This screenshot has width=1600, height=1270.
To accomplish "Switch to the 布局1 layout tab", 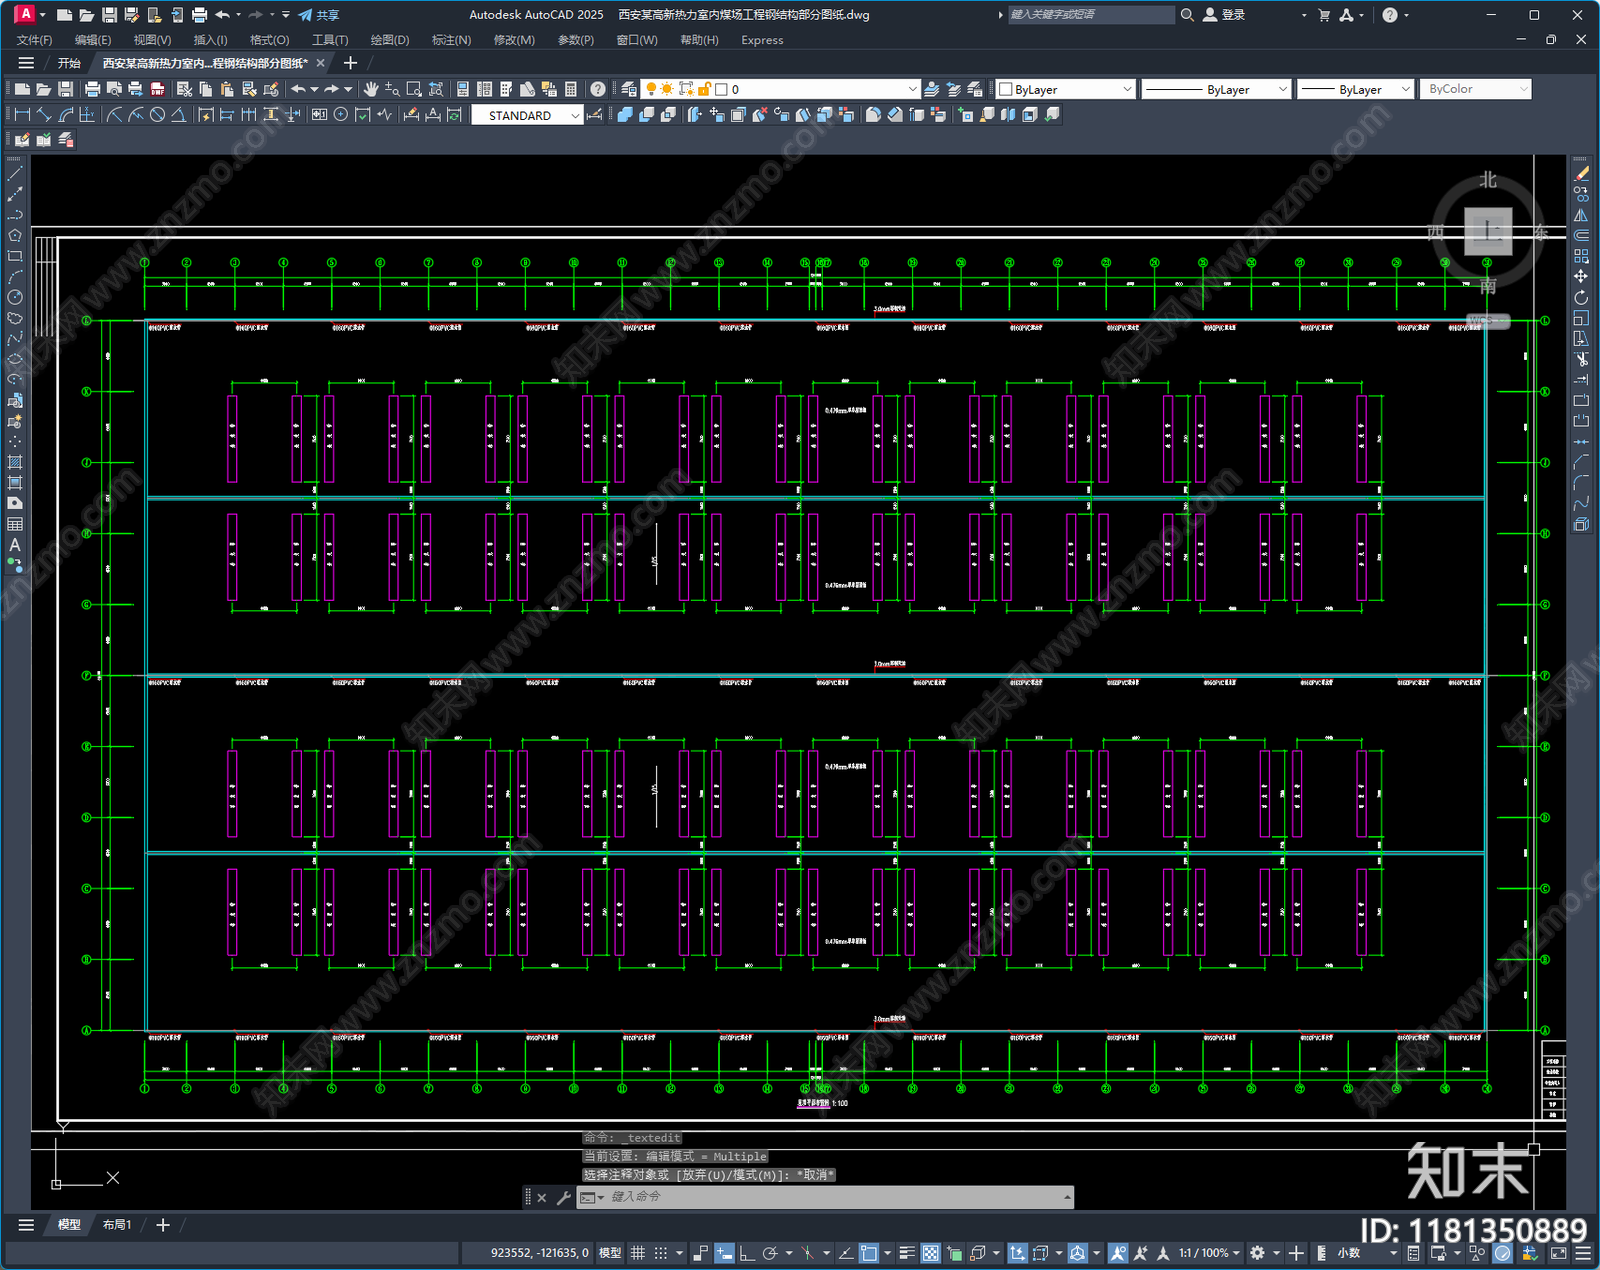I will point(117,1225).
